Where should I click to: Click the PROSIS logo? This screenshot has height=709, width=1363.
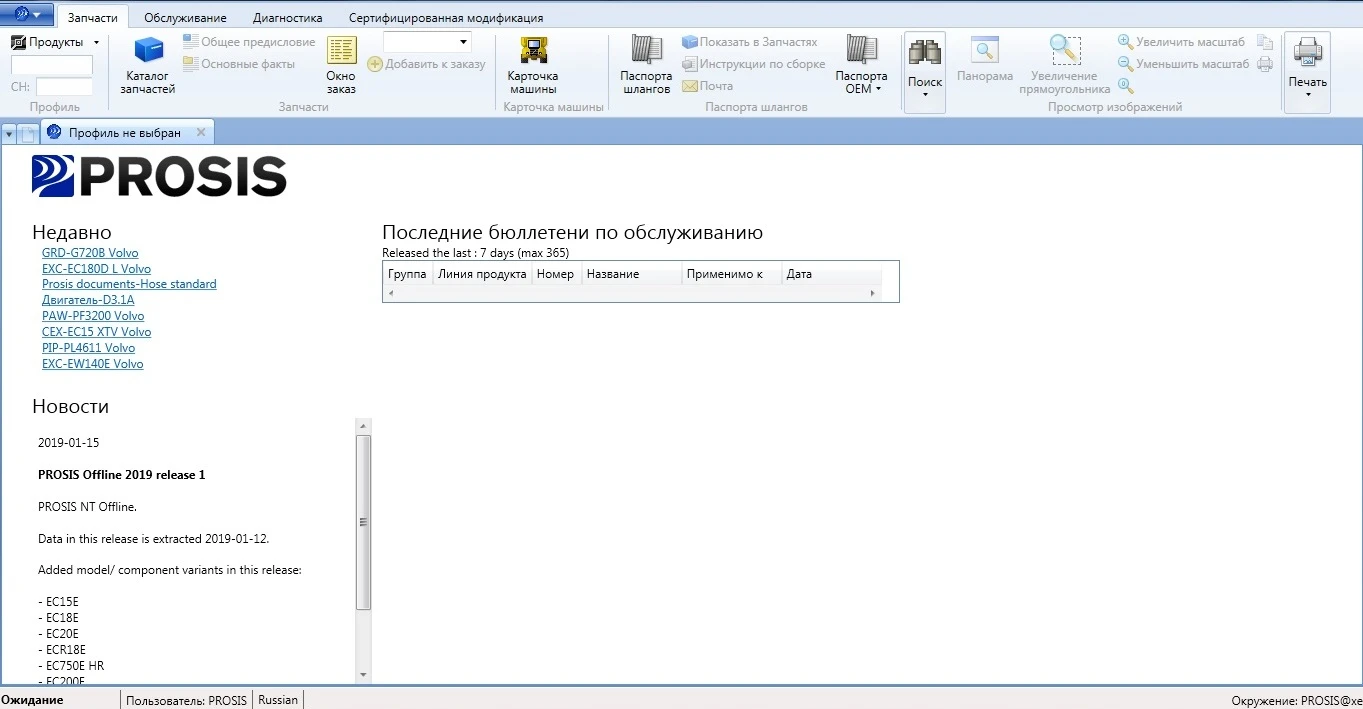click(x=159, y=176)
